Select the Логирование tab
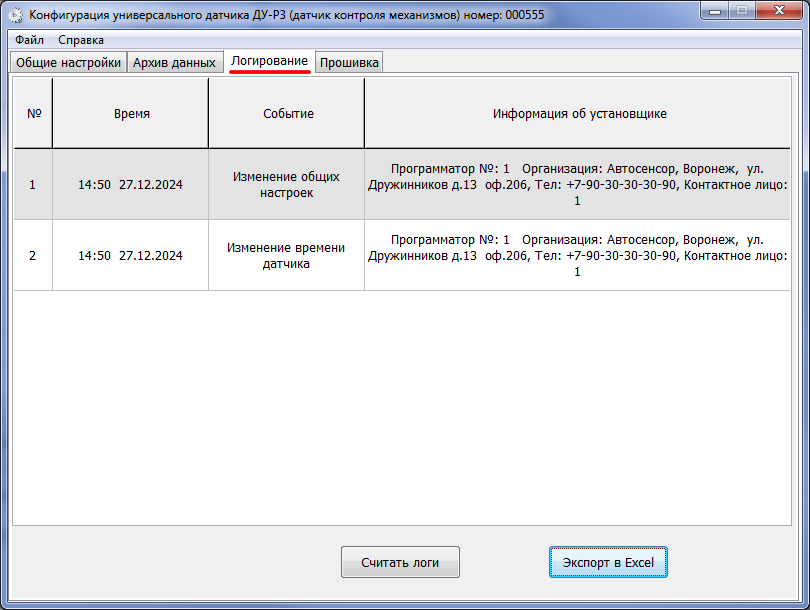810x610 pixels. (x=269, y=61)
